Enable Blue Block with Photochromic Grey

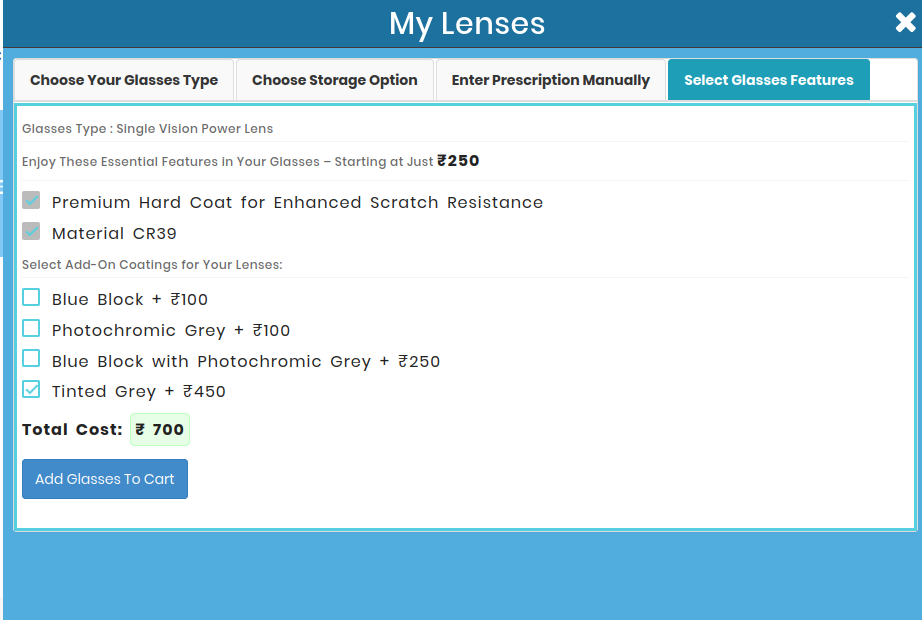tap(31, 358)
